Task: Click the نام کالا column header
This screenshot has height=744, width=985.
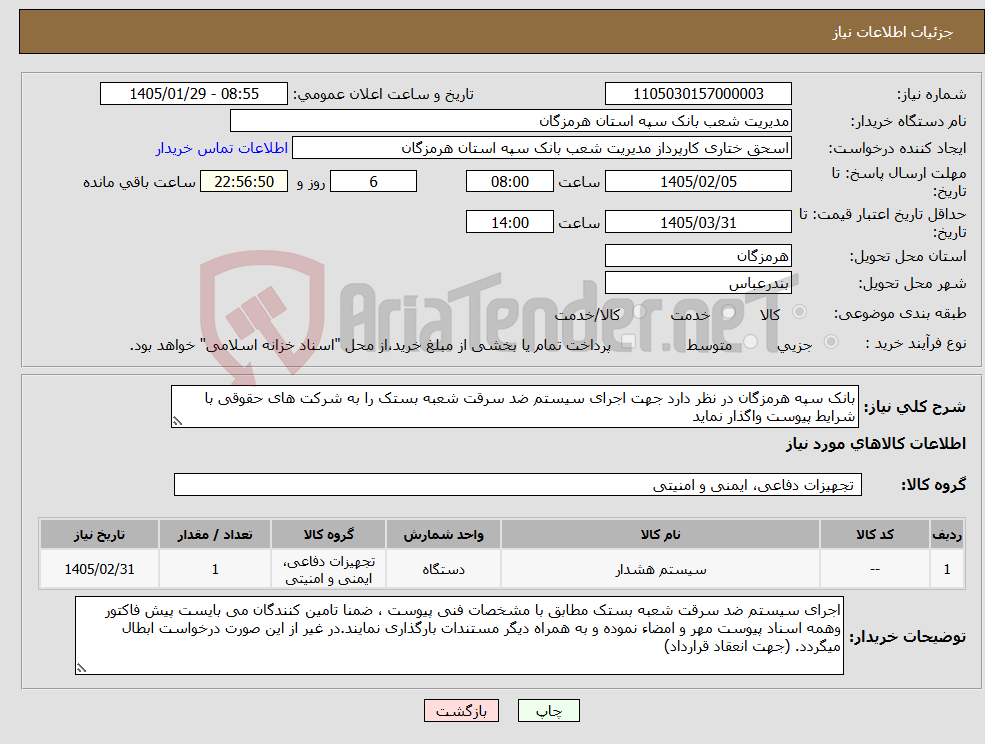Action: (660, 535)
